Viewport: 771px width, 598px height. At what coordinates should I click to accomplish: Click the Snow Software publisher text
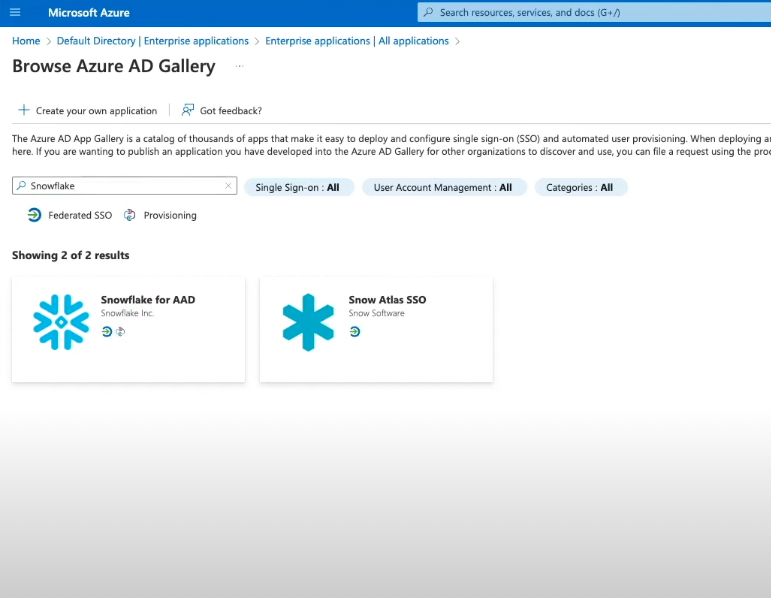coord(377,313)
